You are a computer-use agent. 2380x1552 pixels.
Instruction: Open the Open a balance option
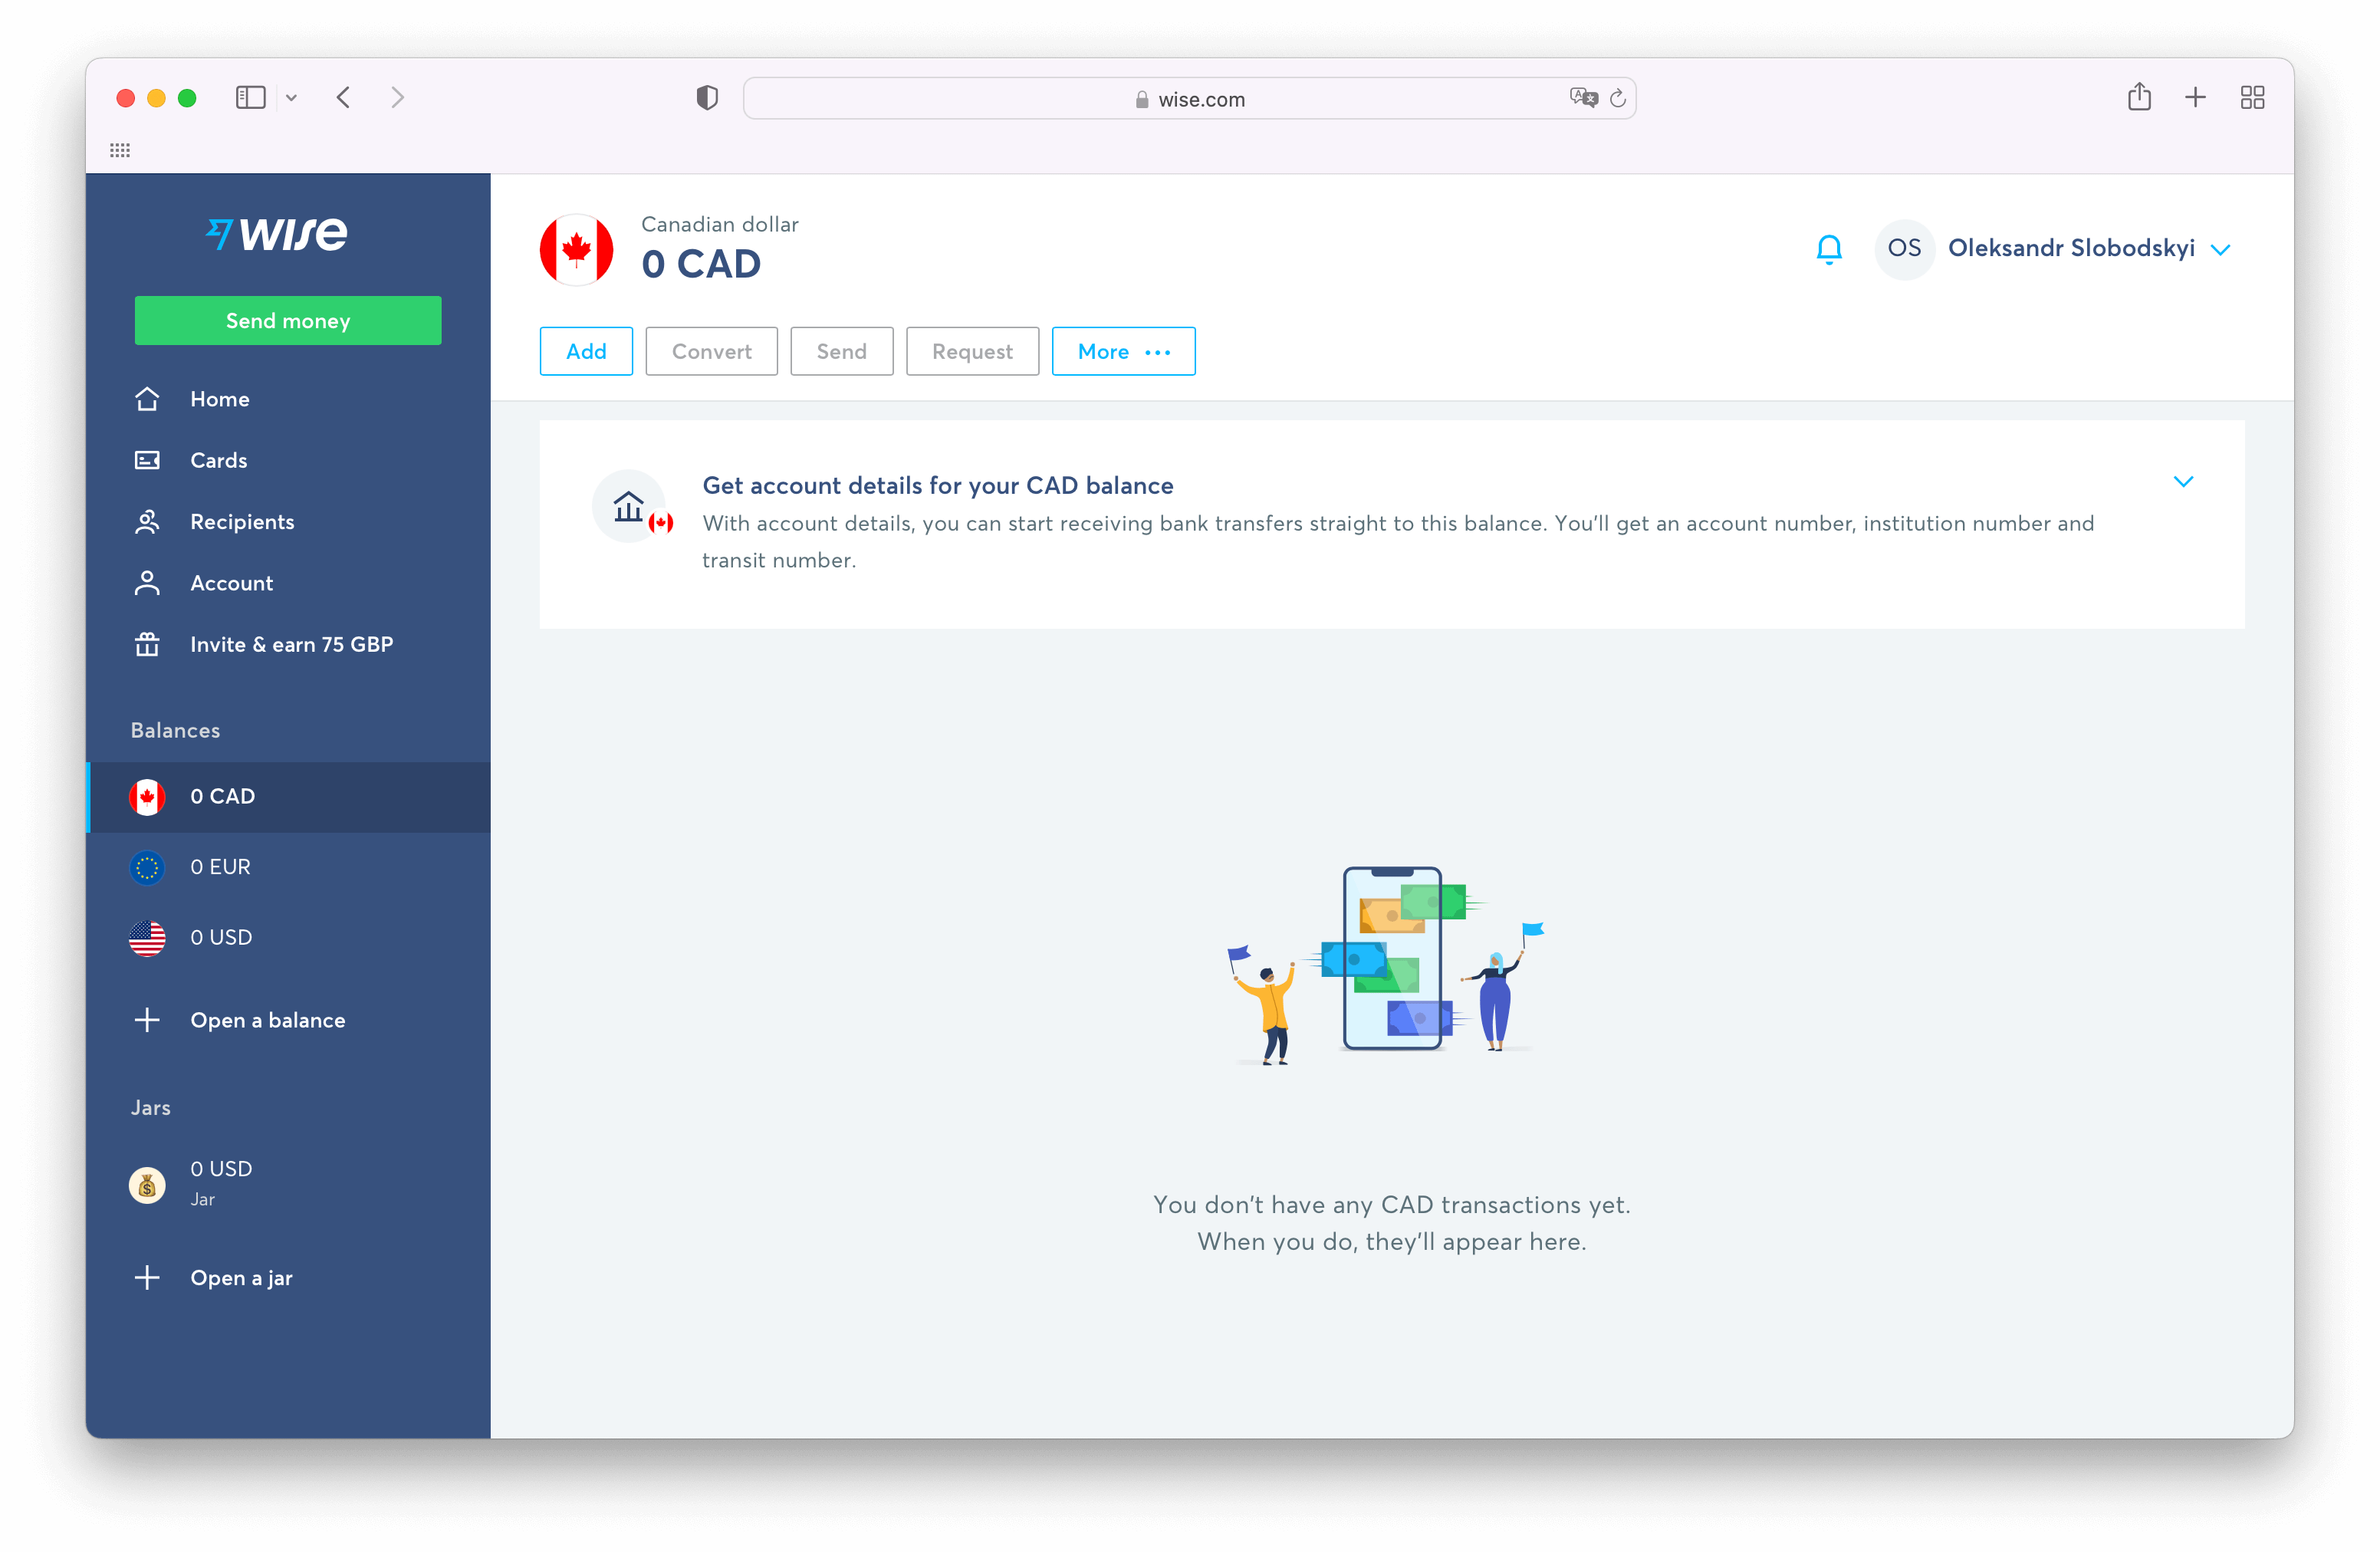coord(267,1020)
